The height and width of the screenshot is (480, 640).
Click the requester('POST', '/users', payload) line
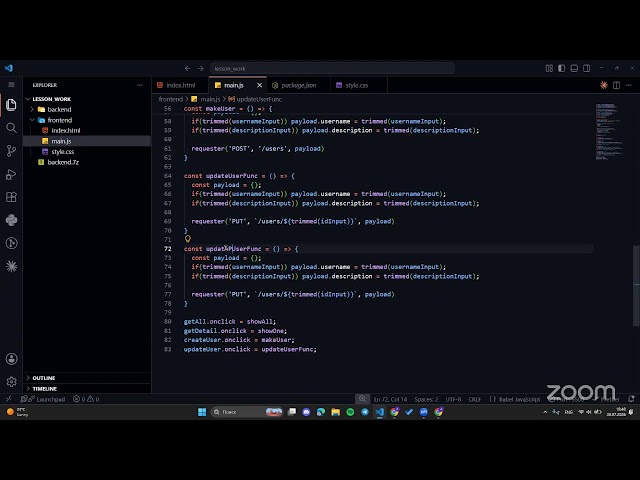pos(258,149)
